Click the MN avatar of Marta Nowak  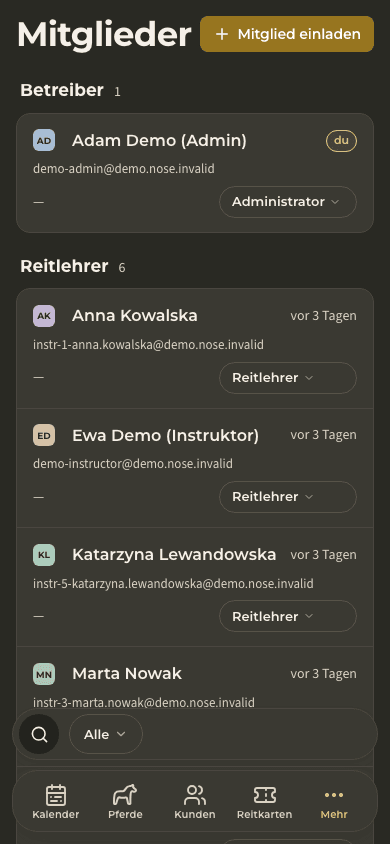(44, 674)
